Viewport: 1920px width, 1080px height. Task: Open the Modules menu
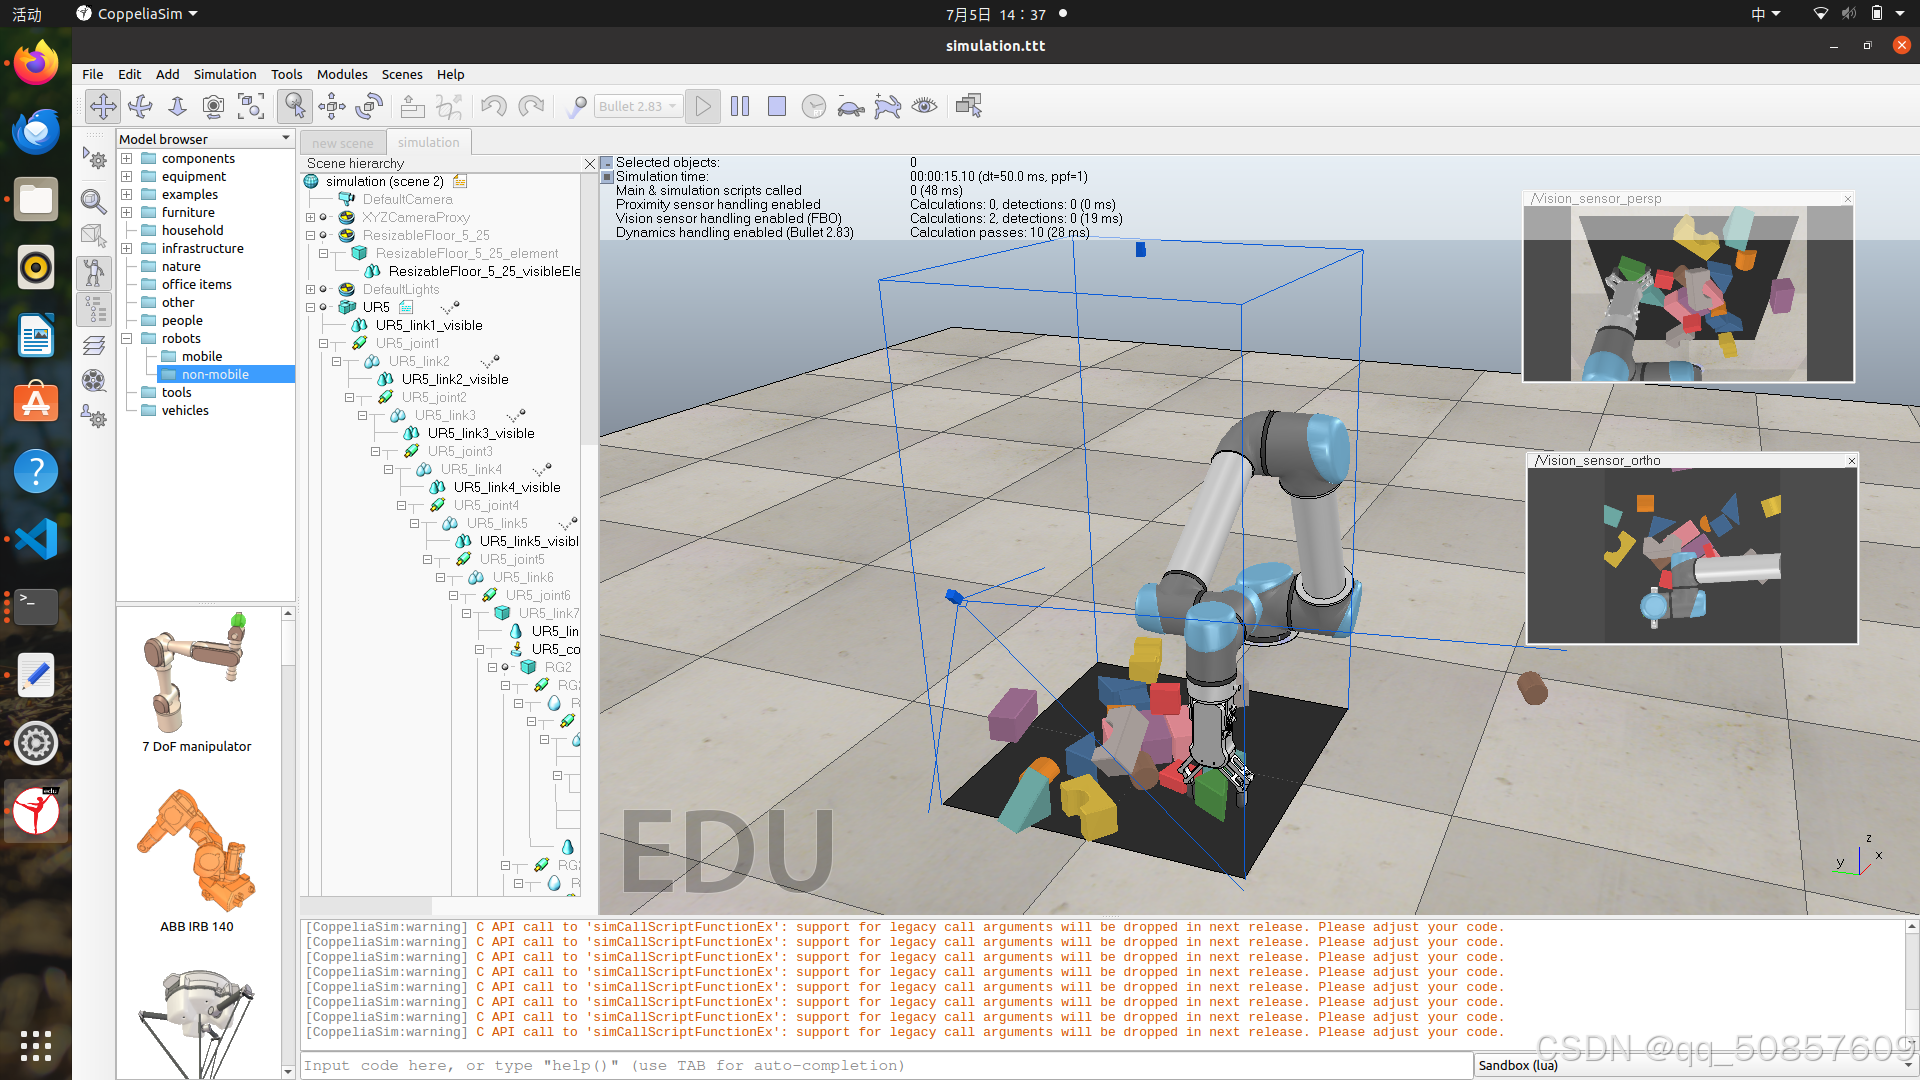(x=342, y=74)
